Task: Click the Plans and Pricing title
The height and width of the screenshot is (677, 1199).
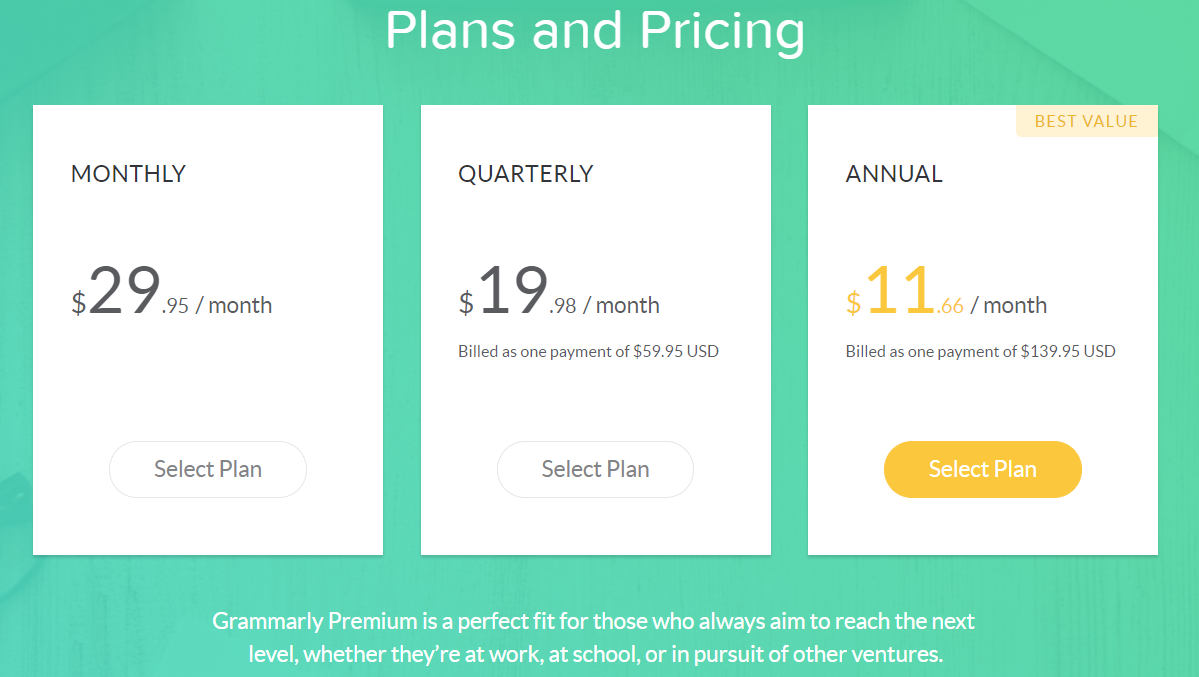Action: pos(595,31)
